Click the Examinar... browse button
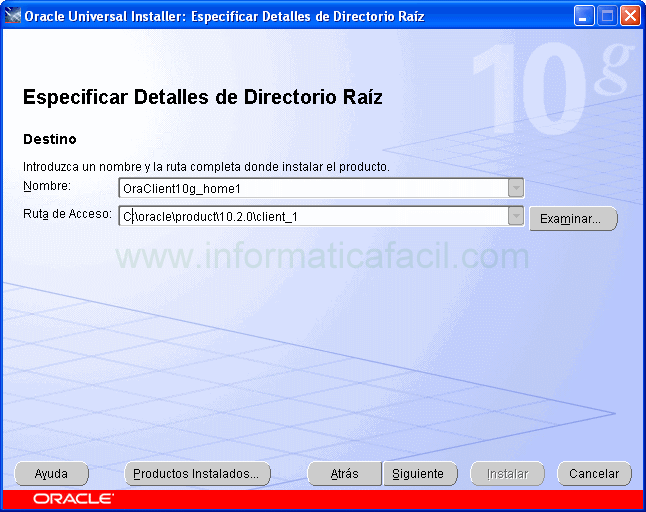646x512 pixels. 573,218
